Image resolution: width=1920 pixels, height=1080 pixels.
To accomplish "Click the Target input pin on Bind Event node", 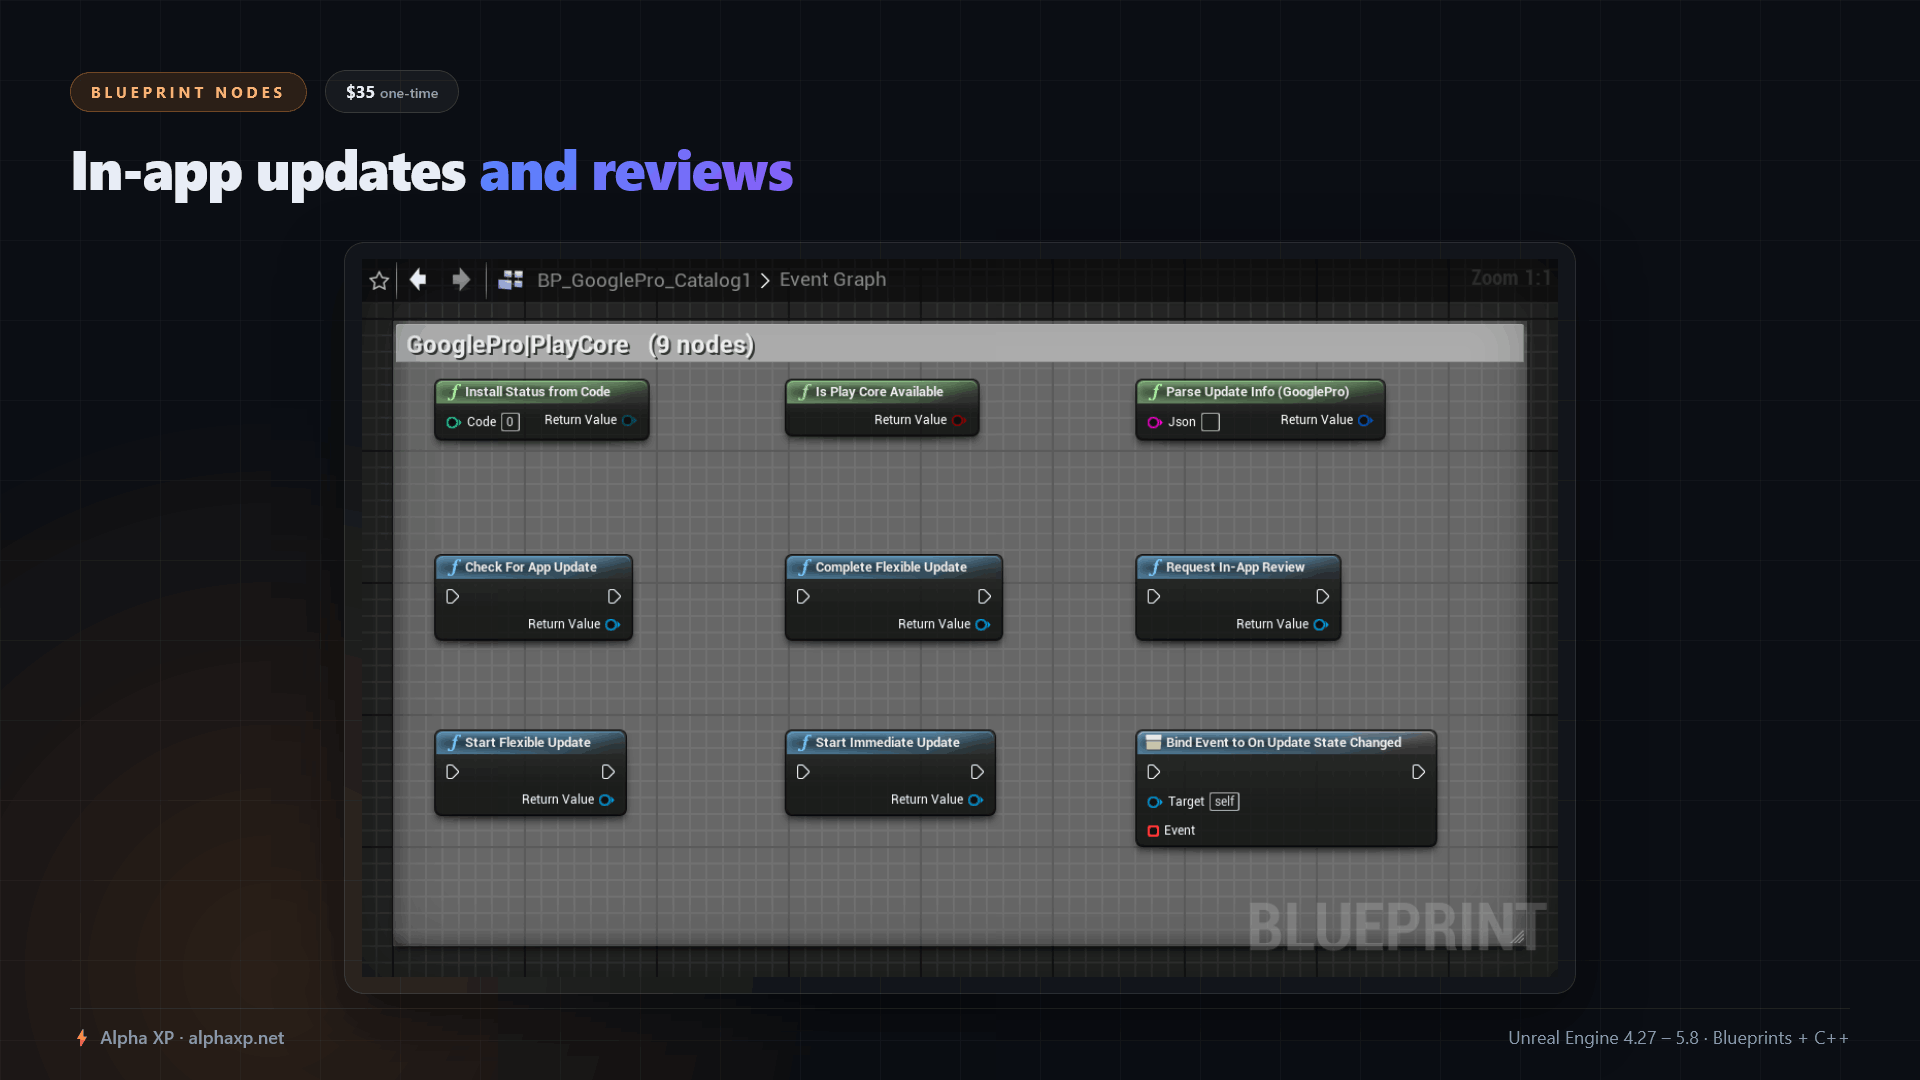I will 1154,802.
